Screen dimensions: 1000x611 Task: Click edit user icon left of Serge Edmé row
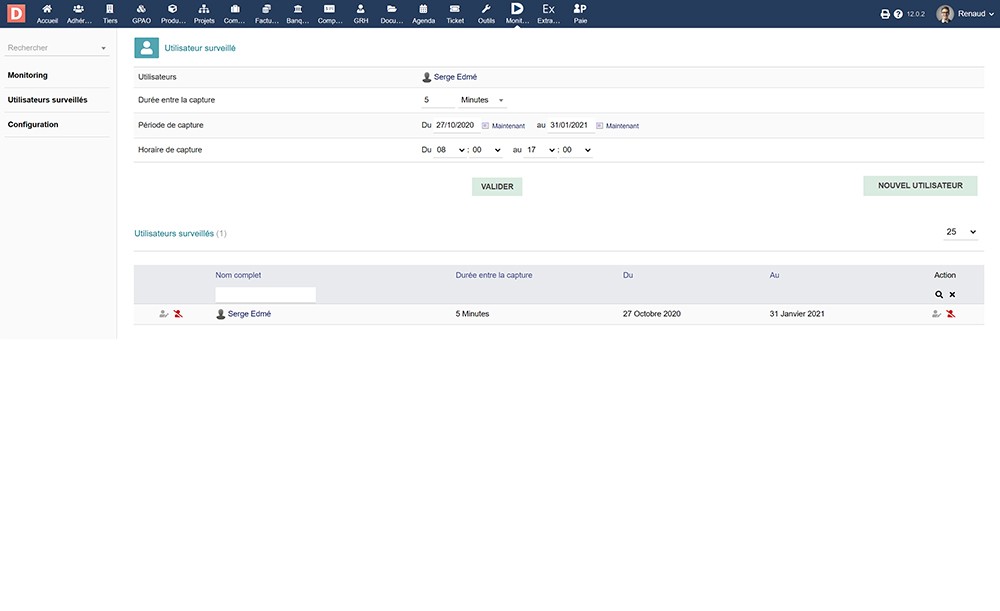(164, 314)
